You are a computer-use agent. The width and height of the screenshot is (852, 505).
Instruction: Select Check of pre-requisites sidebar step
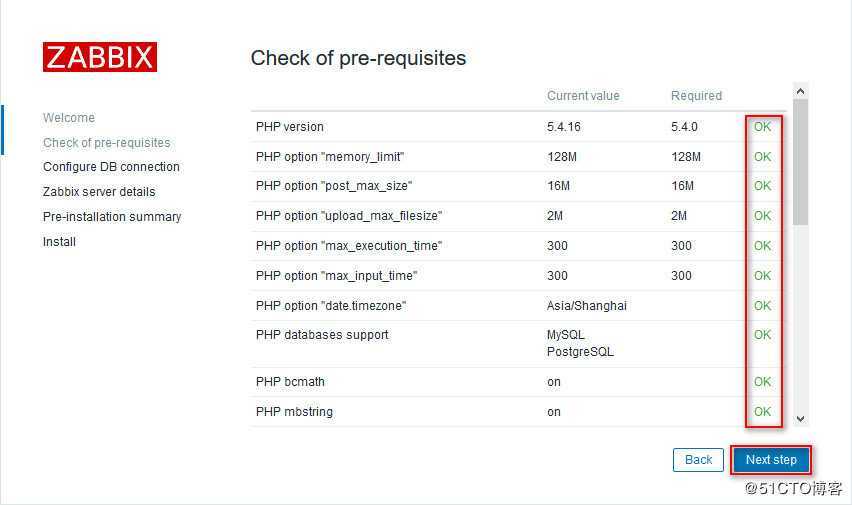(x=106, y=142)
